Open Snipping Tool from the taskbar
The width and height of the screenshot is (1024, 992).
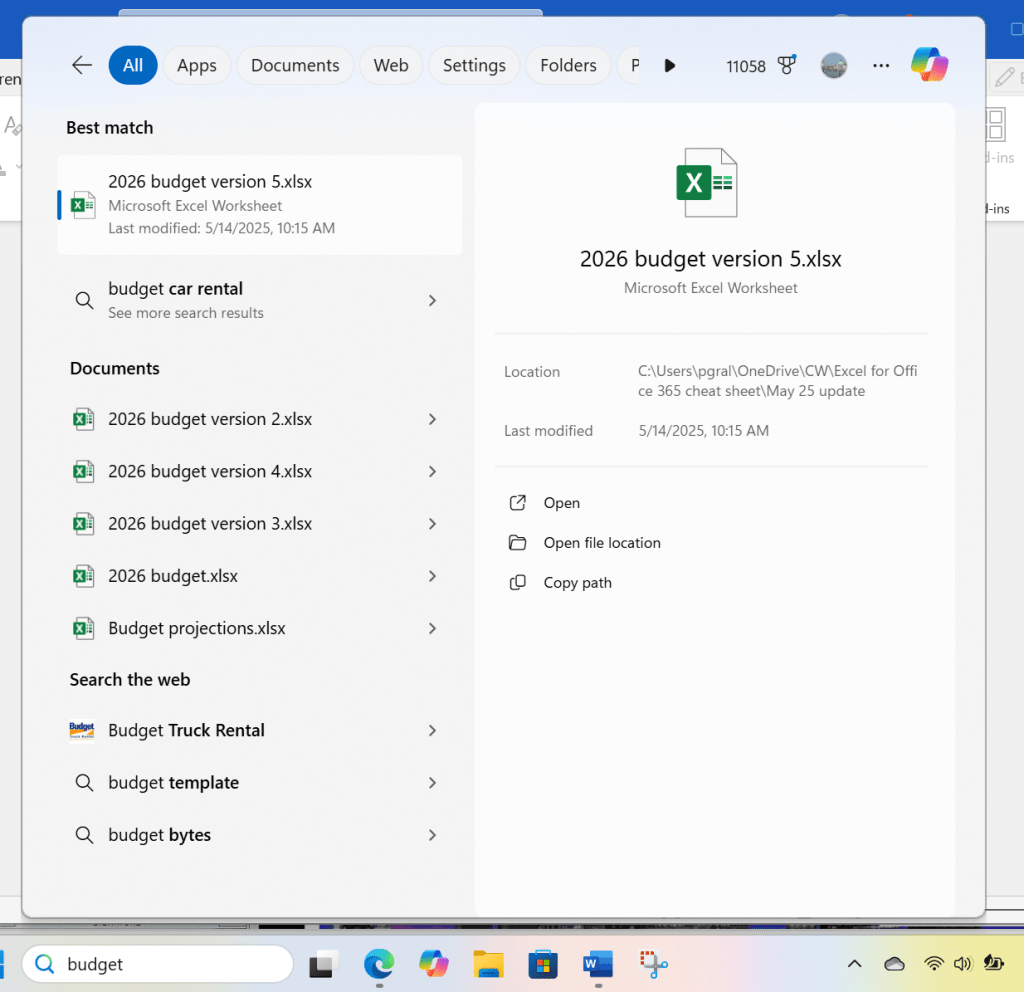[x=652, y=963]
